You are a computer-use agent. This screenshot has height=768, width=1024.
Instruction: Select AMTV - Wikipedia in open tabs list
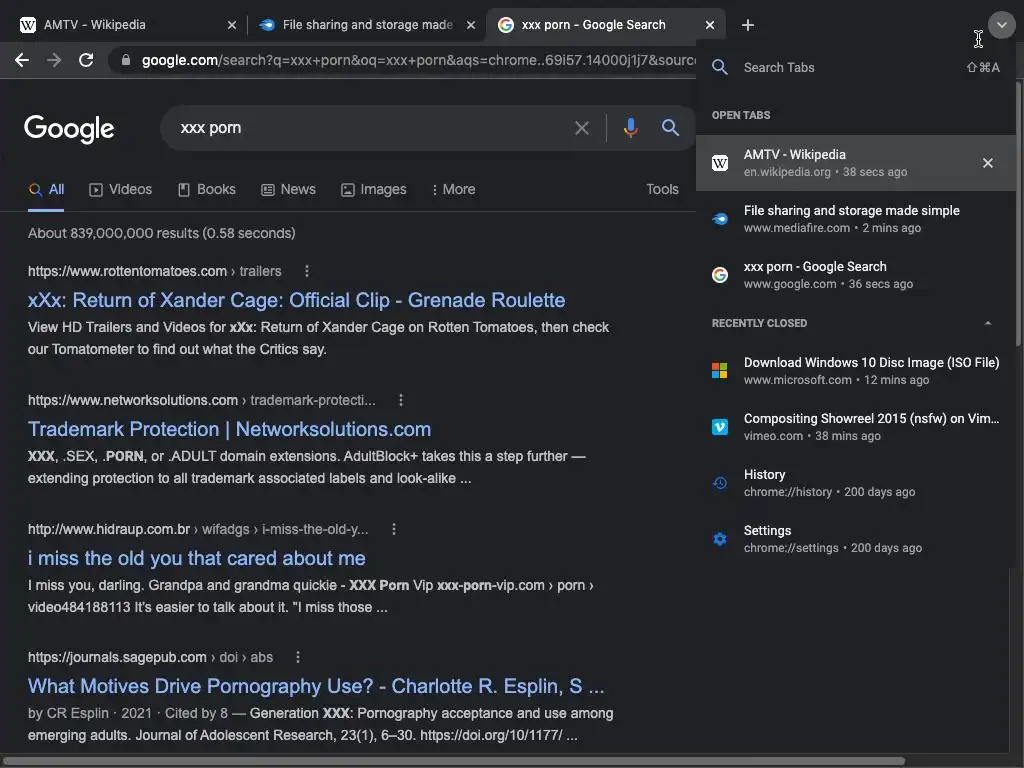[856, 163]
